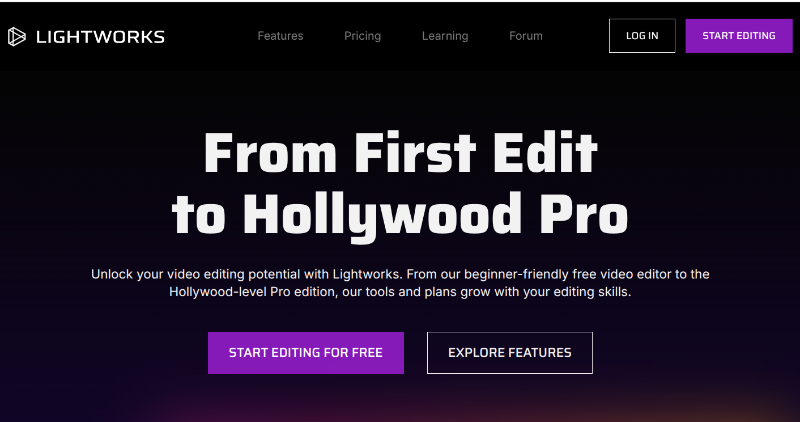Open the Features navigation item
The width and height of the screenshot is (800, 422).
(x=280, y=36)
